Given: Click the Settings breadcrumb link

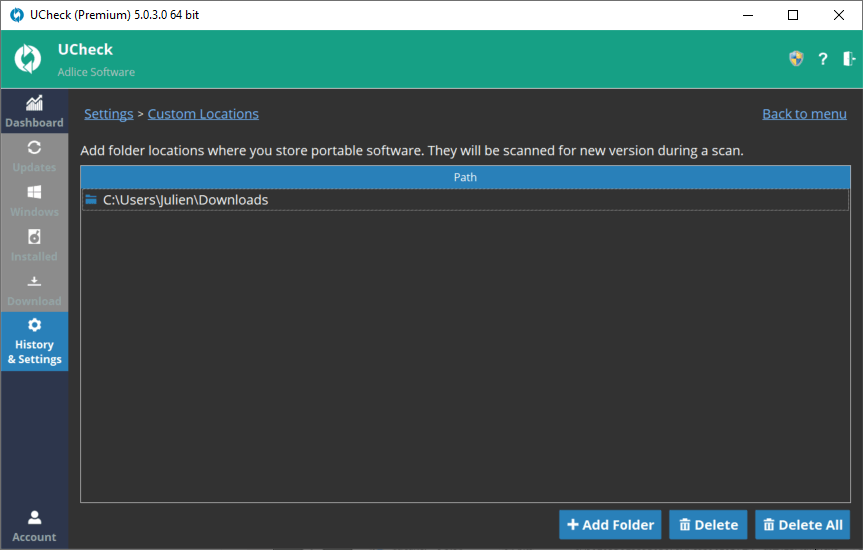Looking at the screenshot, I should 108,114.
